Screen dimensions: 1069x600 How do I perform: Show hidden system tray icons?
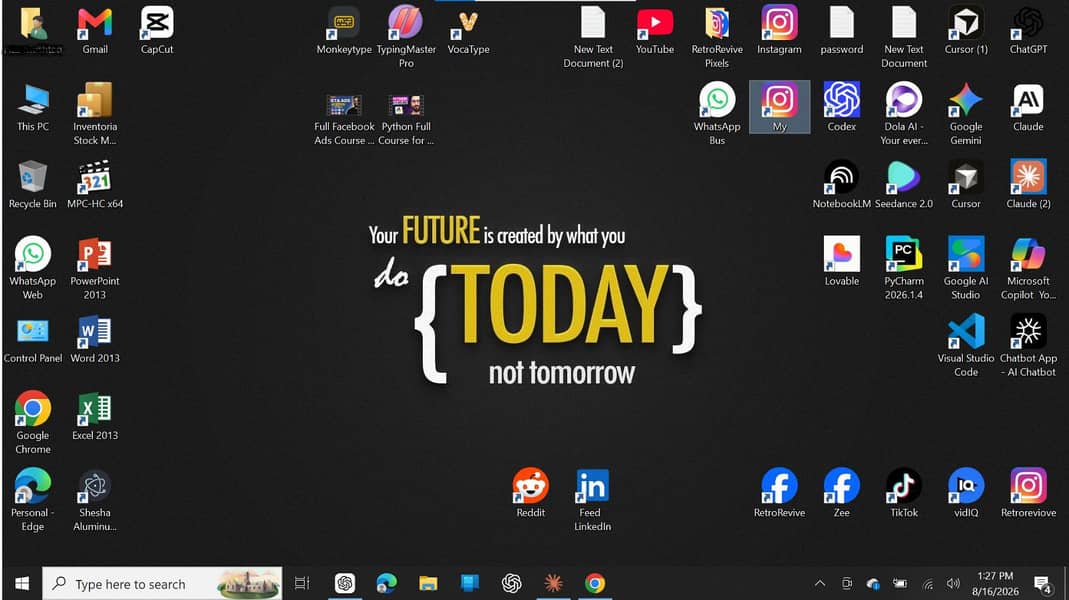click(820, 584)
